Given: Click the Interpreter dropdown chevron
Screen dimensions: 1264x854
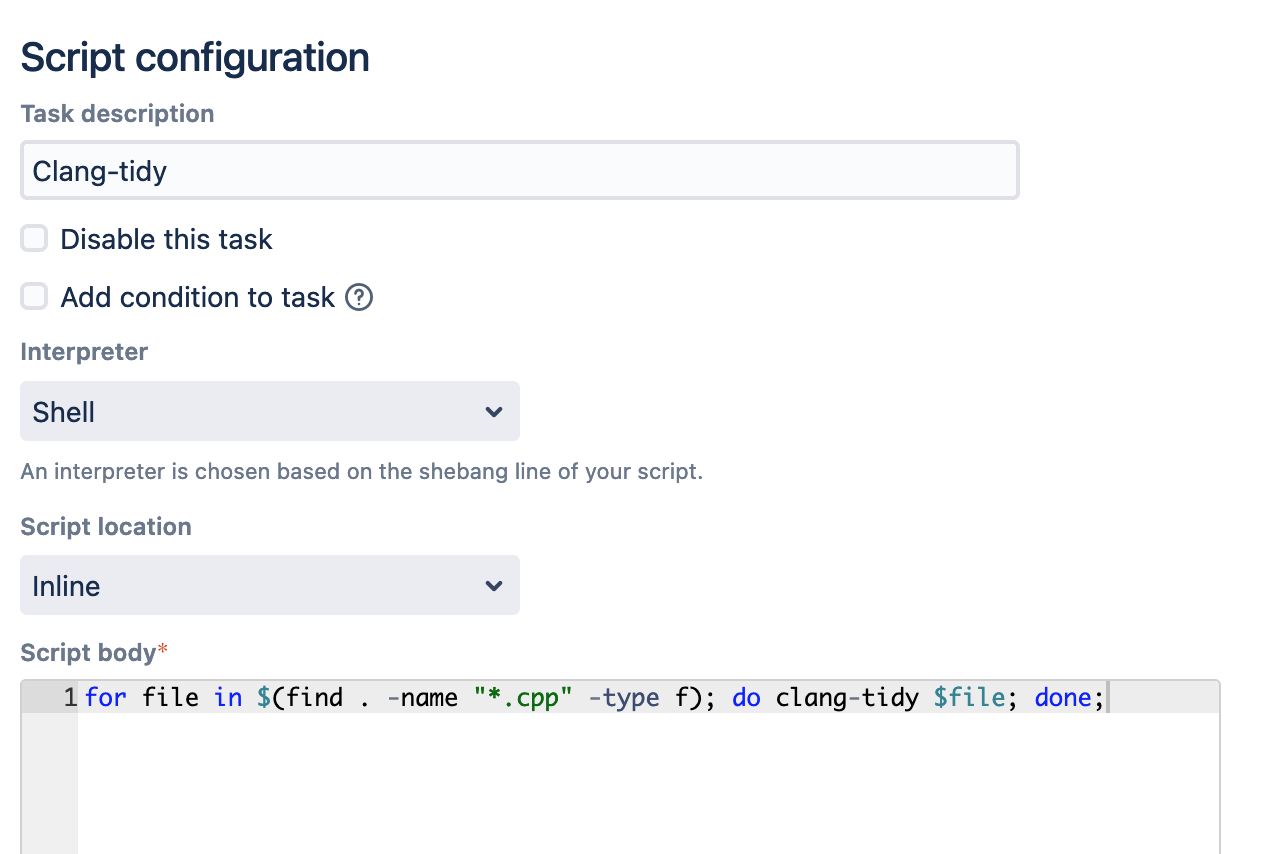Looking at the screenshot, I should pos(493,411).
